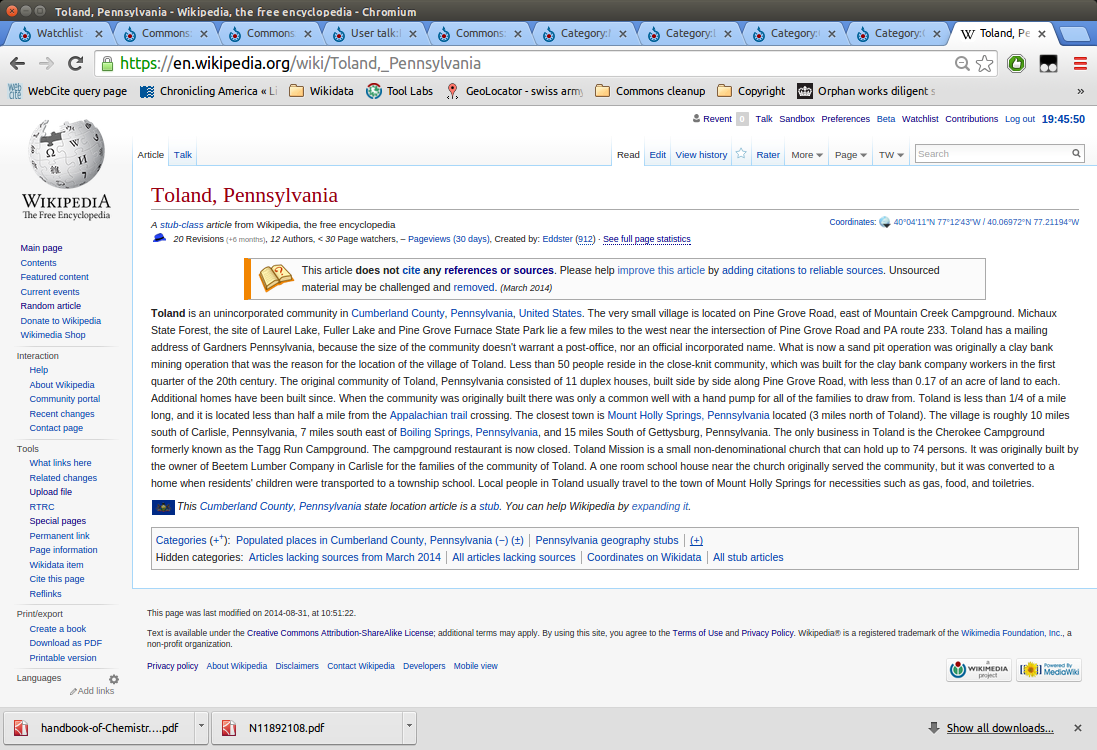This screenshot has height=750, width=1097.
Task: Click the notifications counter next to Revent
Action: [742, 119]
